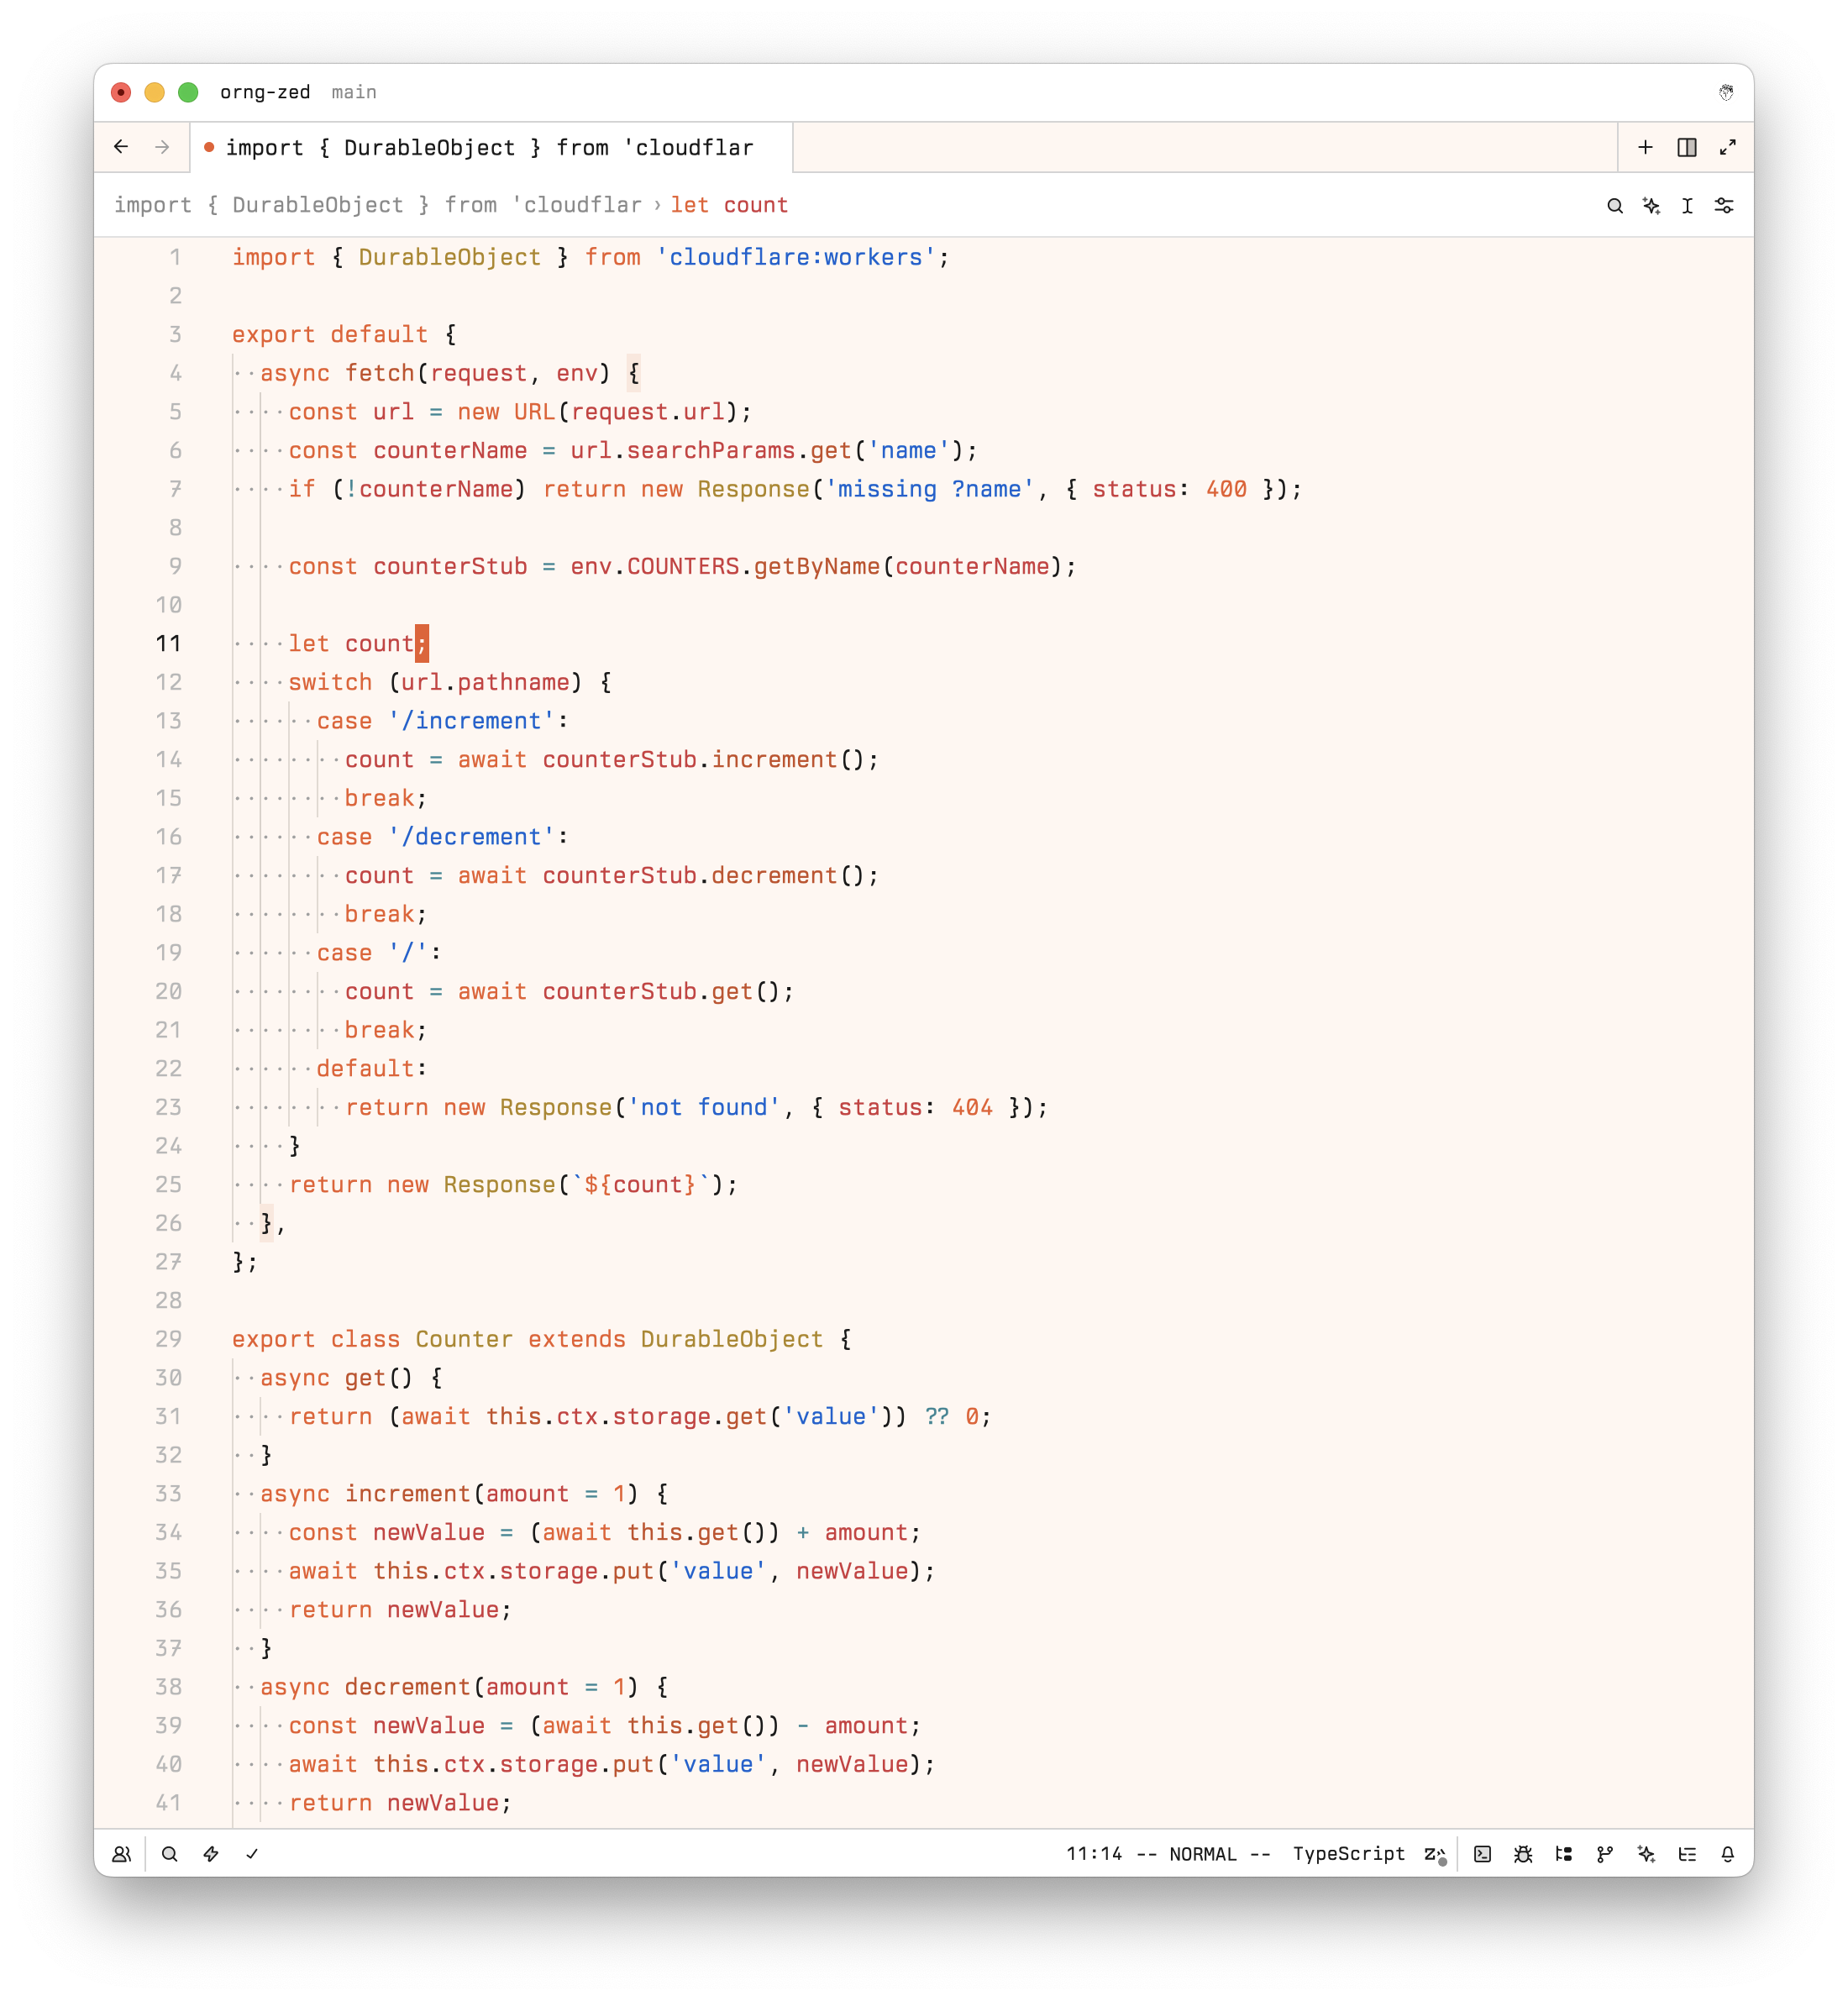Click the 11:14 cursor position indicator
The image size is (1848, 2001).
[1094, 1854]
